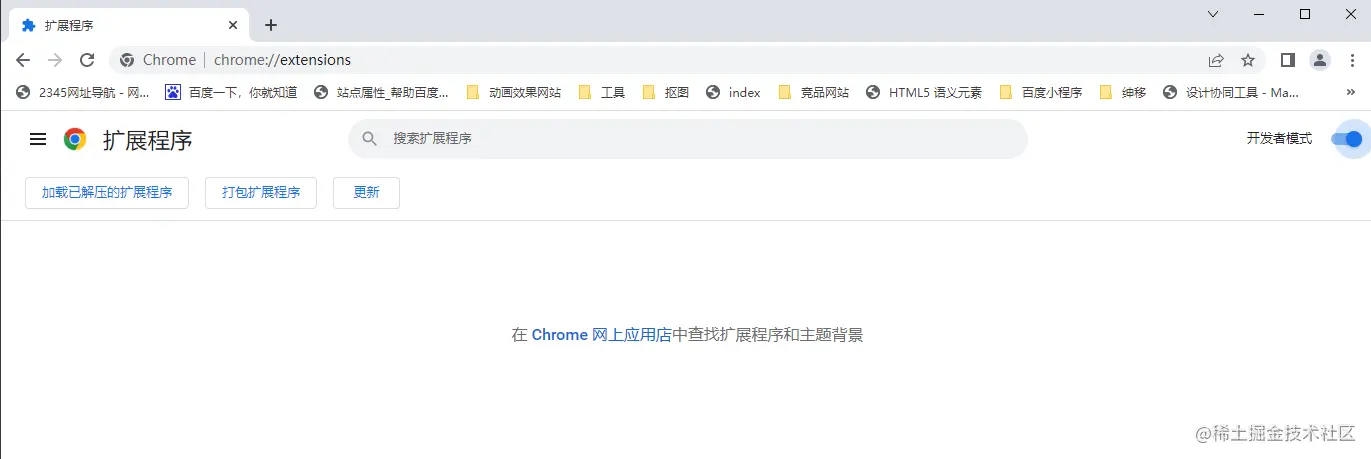Click the 扩展程序 page title text
Viewport: 1371px width, 459px height.
point(148,140)
